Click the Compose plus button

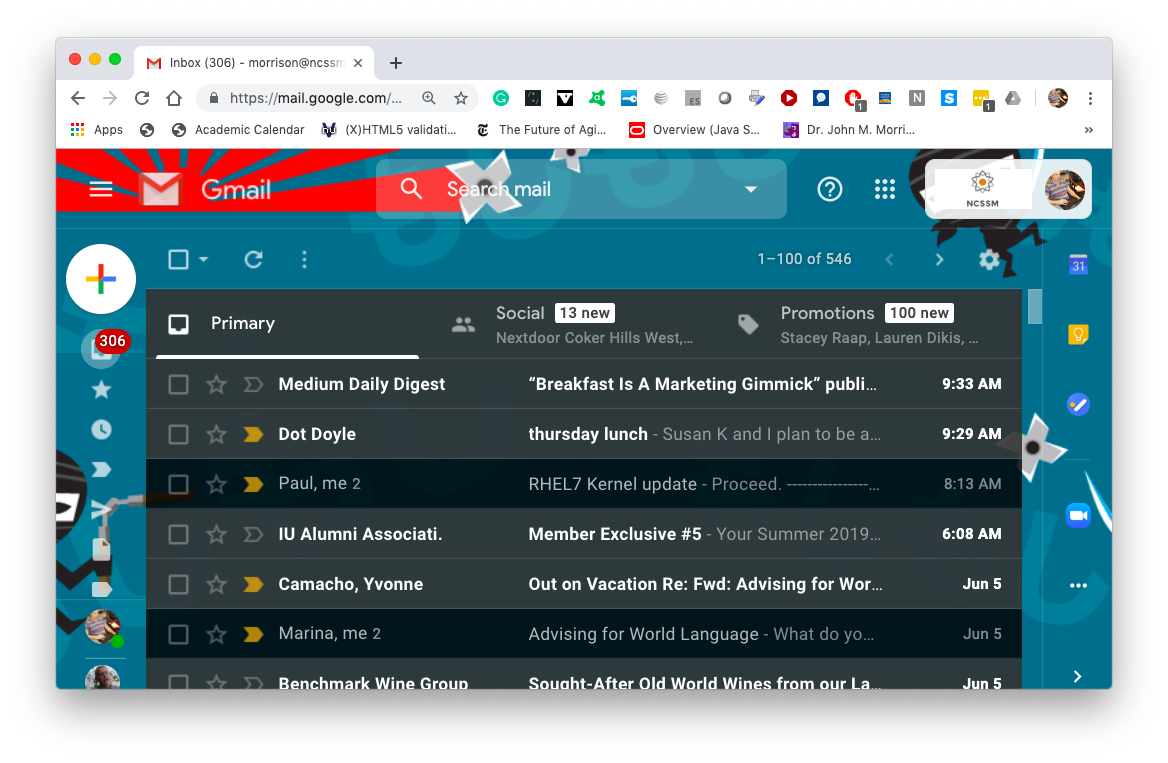pyautogui.click(x=101, y=279)
